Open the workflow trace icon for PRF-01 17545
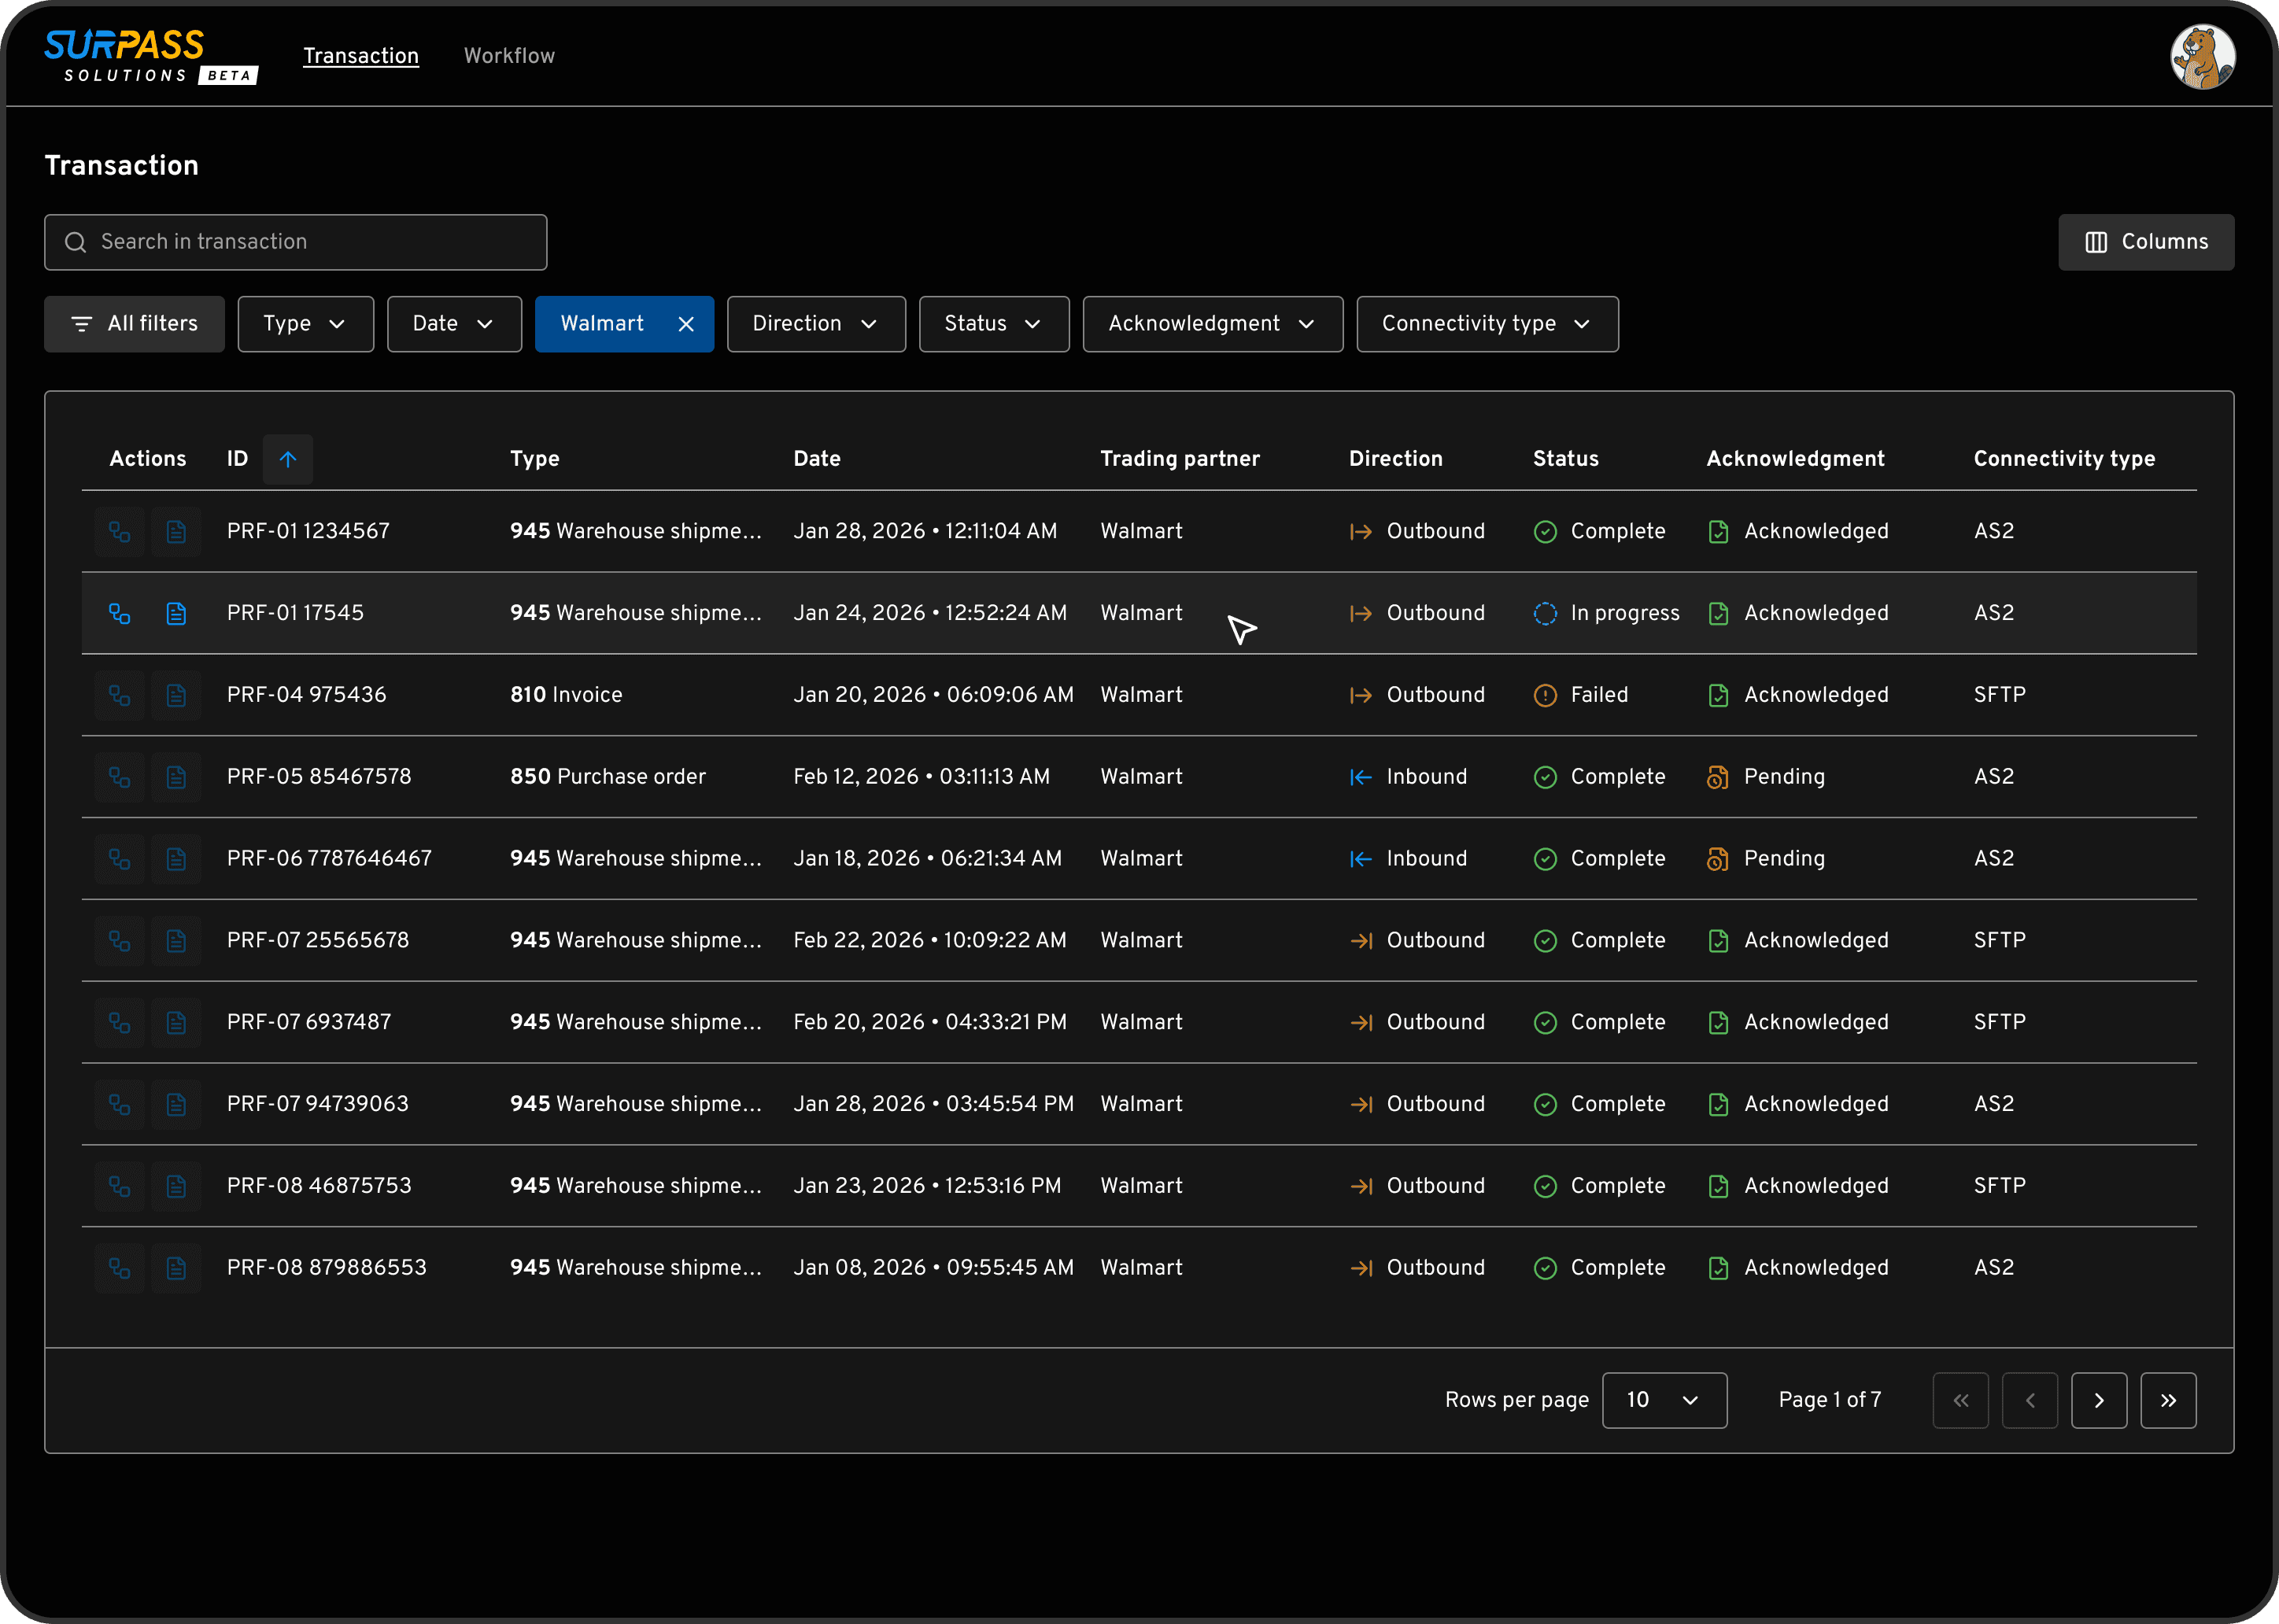The width and height of the screenshot is (2279, 1624). tap(120, 613)
